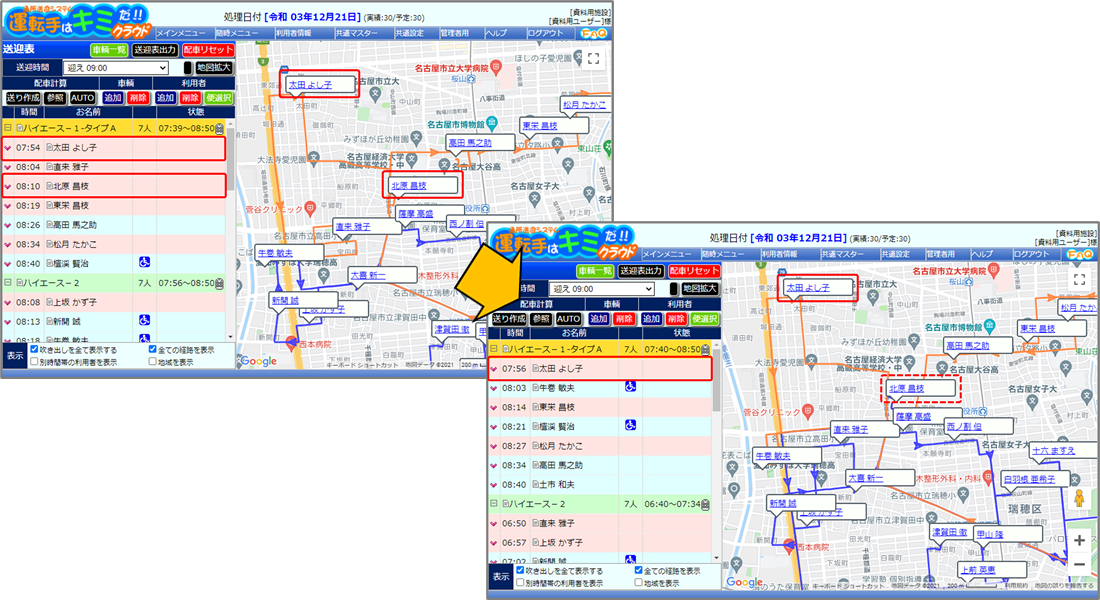The image size is (1100, 600).
Task: Uncheck 吹き出しを全て表示する in front window
Action: coord(521,571)
